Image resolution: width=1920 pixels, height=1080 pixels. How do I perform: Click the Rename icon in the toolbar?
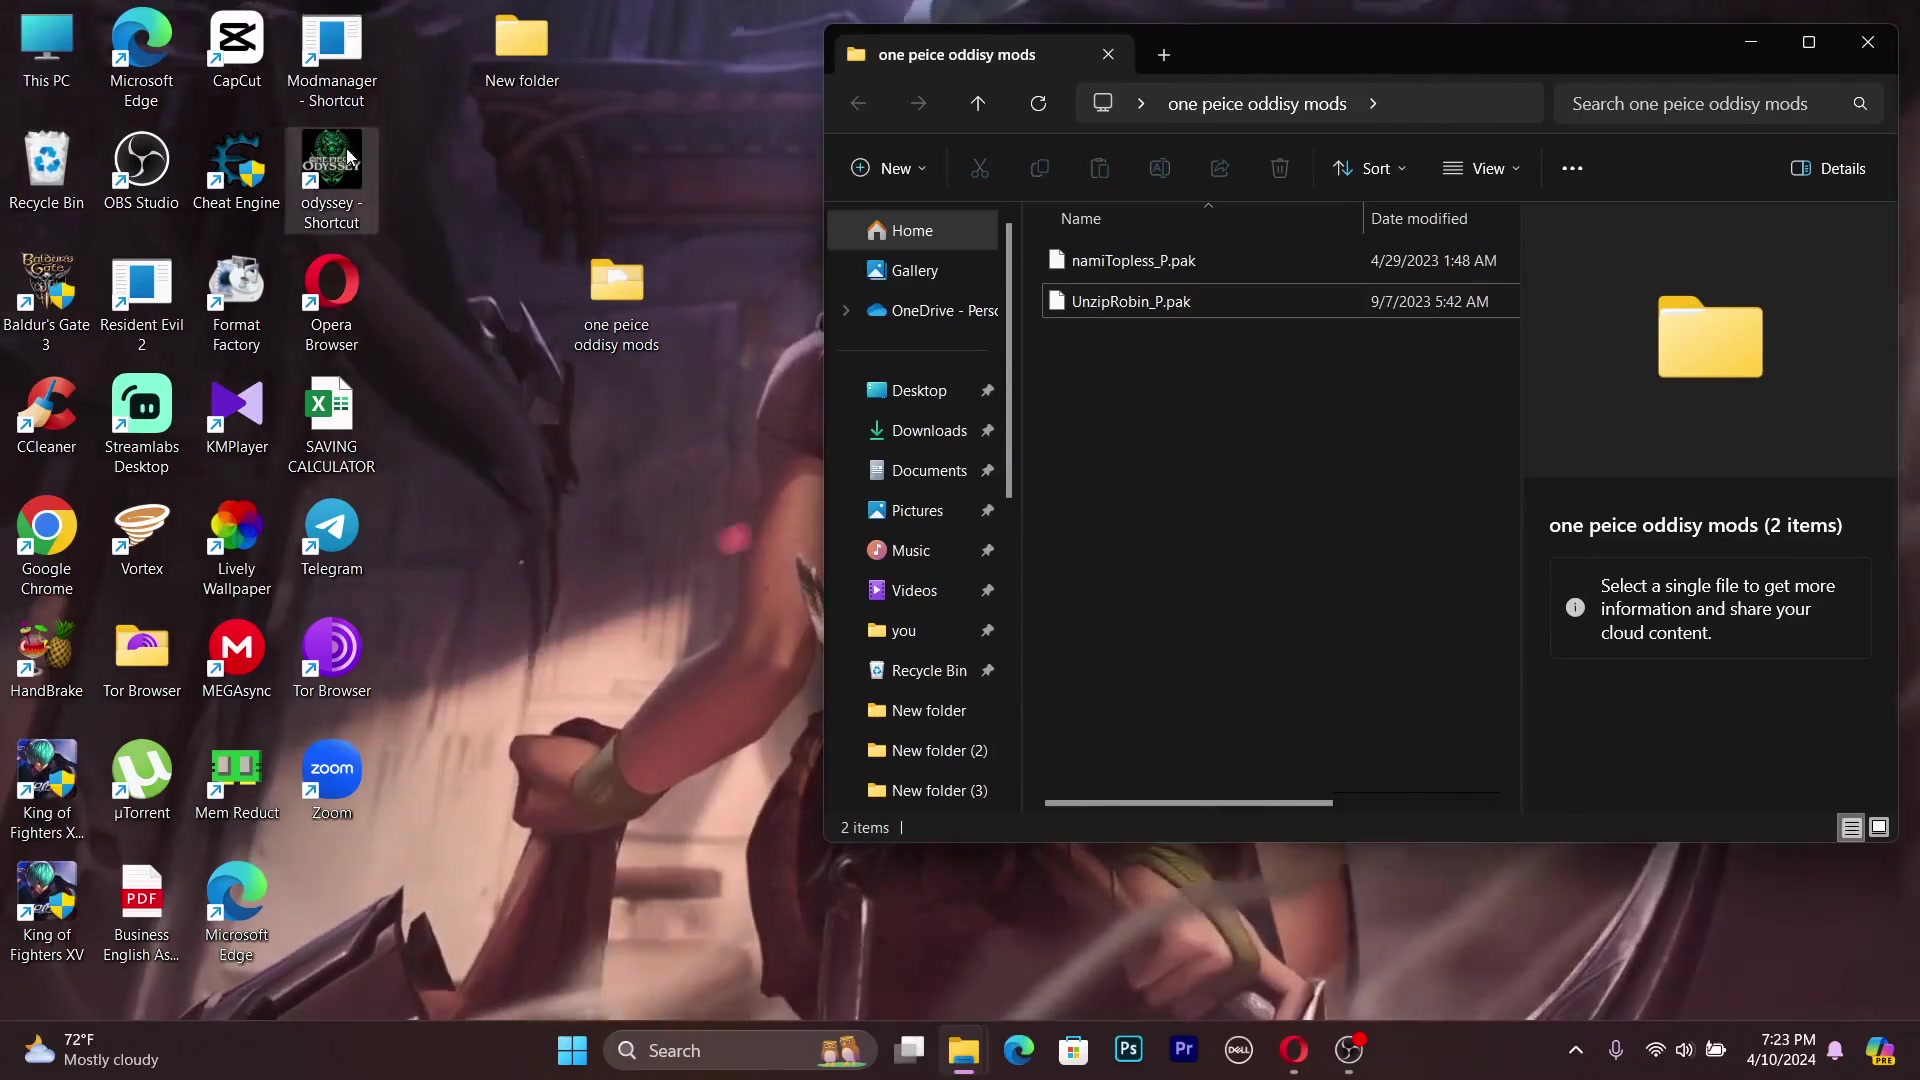point(1159,168)
